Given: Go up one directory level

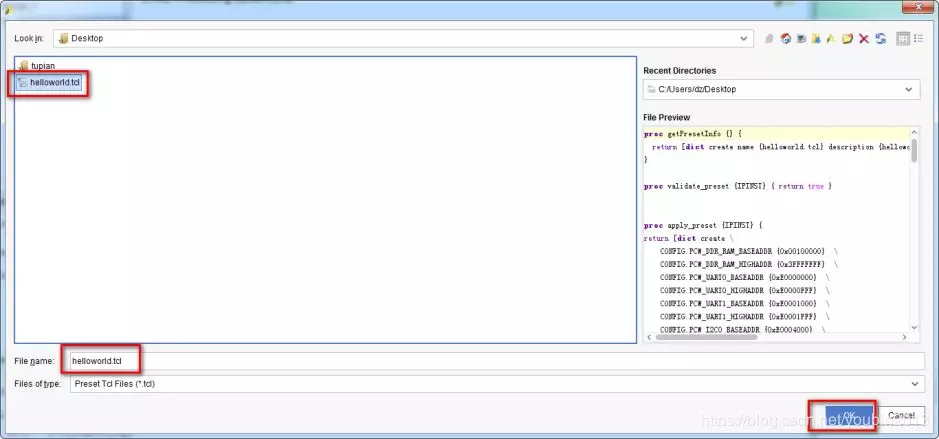Looking at the screenshot, I should coord(770,38).
